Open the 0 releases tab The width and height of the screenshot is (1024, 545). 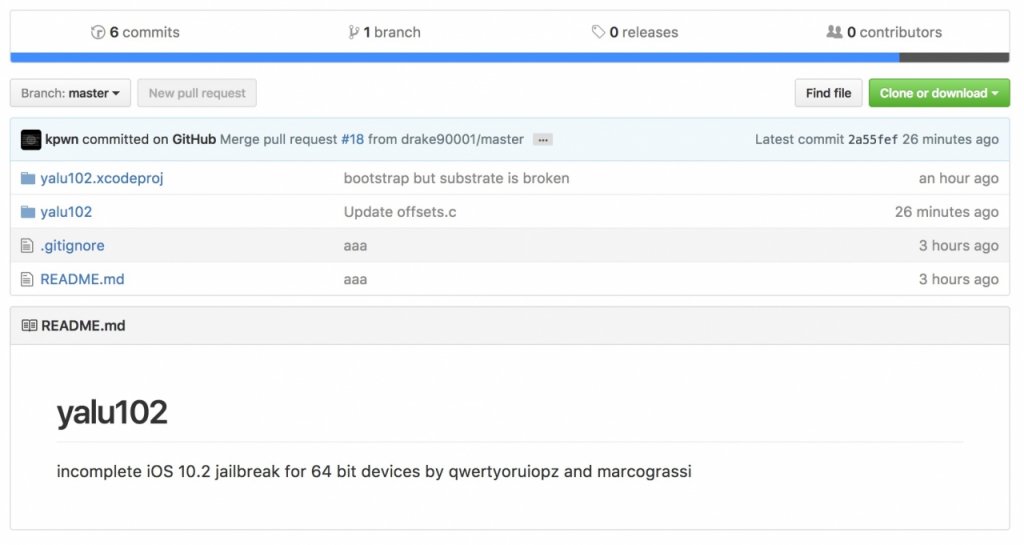[x=643, y=32]
